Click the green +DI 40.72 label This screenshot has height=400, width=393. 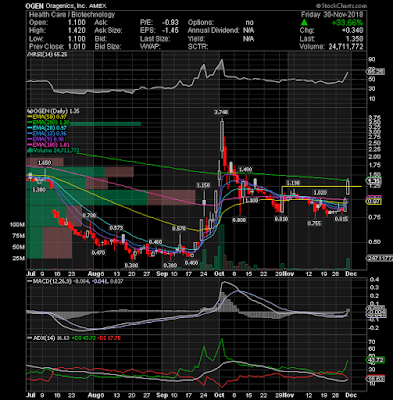(83, 338)
